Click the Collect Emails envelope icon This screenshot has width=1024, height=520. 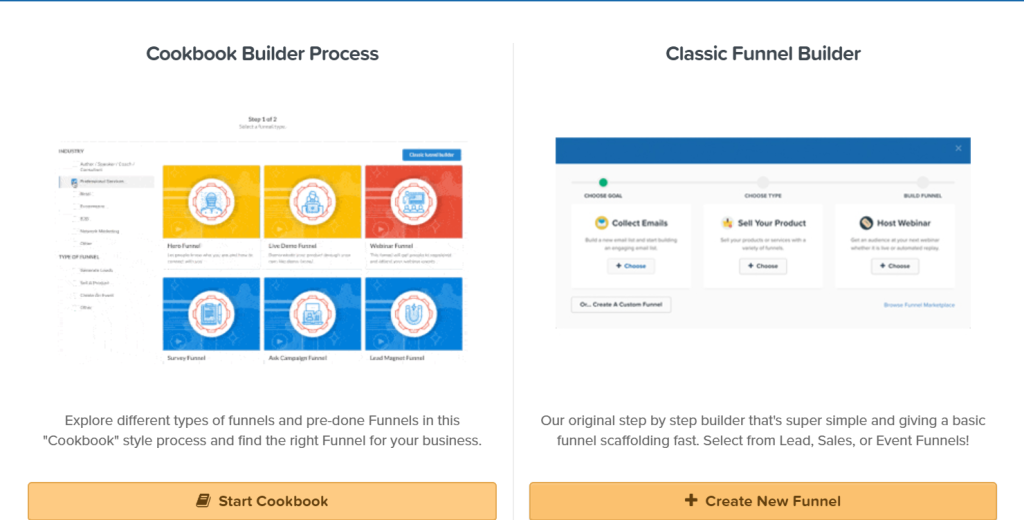coord(602,223)
